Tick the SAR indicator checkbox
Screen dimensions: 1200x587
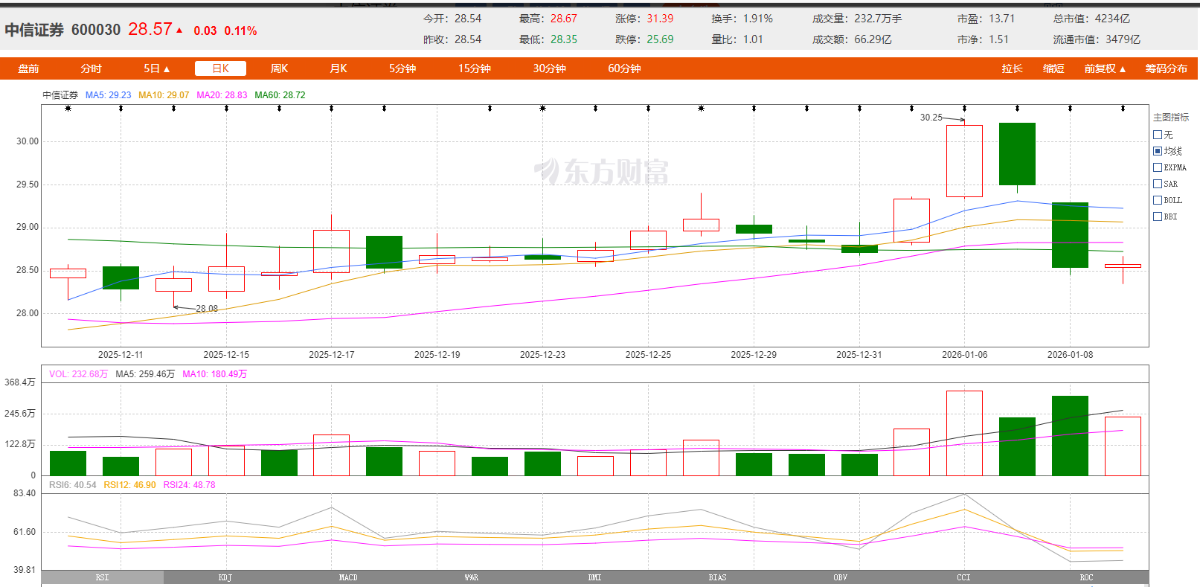click(1158, 183)
